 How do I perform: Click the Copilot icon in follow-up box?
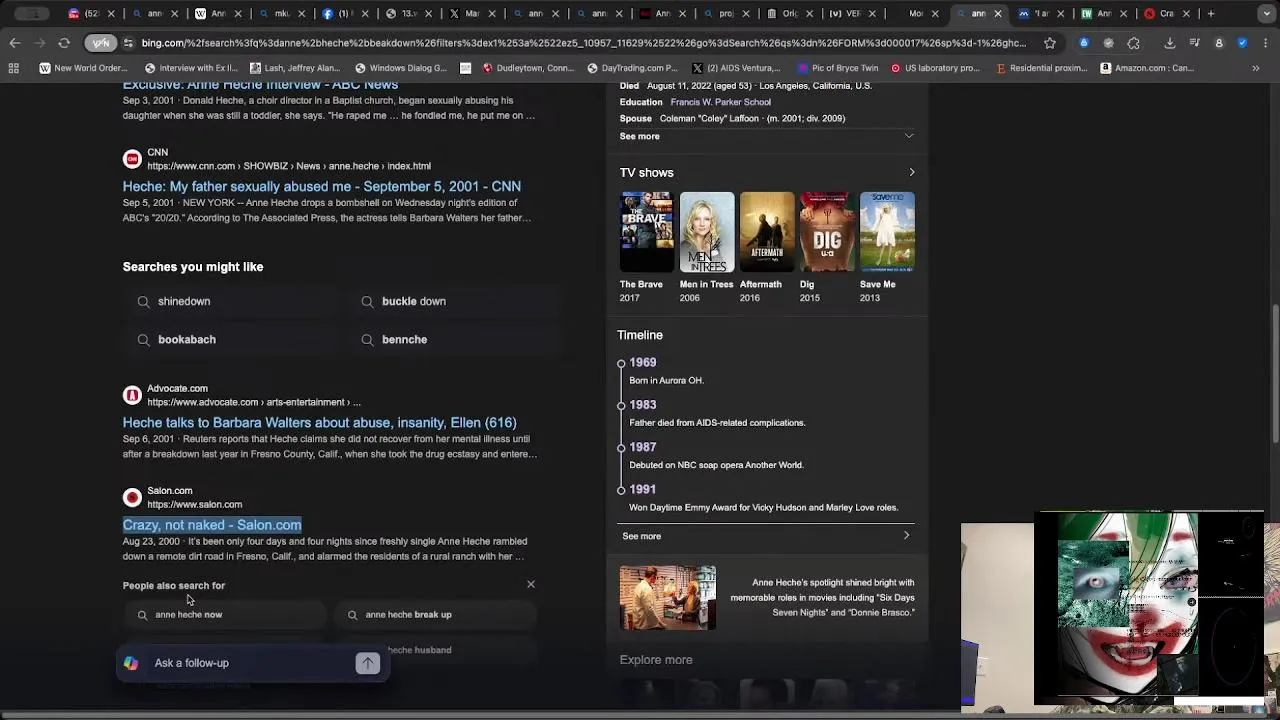pyautogui.click(x=131, y=663)
